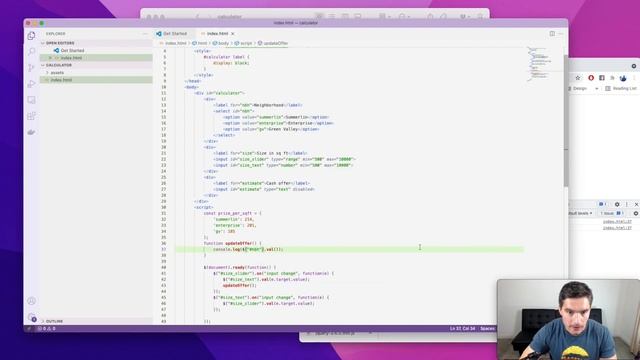The image size is (640, 360).
Task: Open DevTools settings gear icon
Action: [x=617, y=204]
